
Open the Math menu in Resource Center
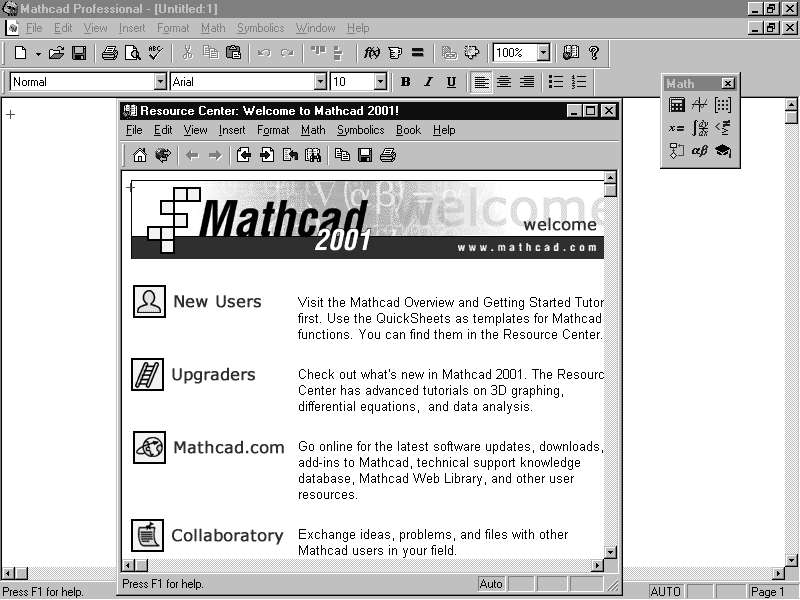pos(313,130)
